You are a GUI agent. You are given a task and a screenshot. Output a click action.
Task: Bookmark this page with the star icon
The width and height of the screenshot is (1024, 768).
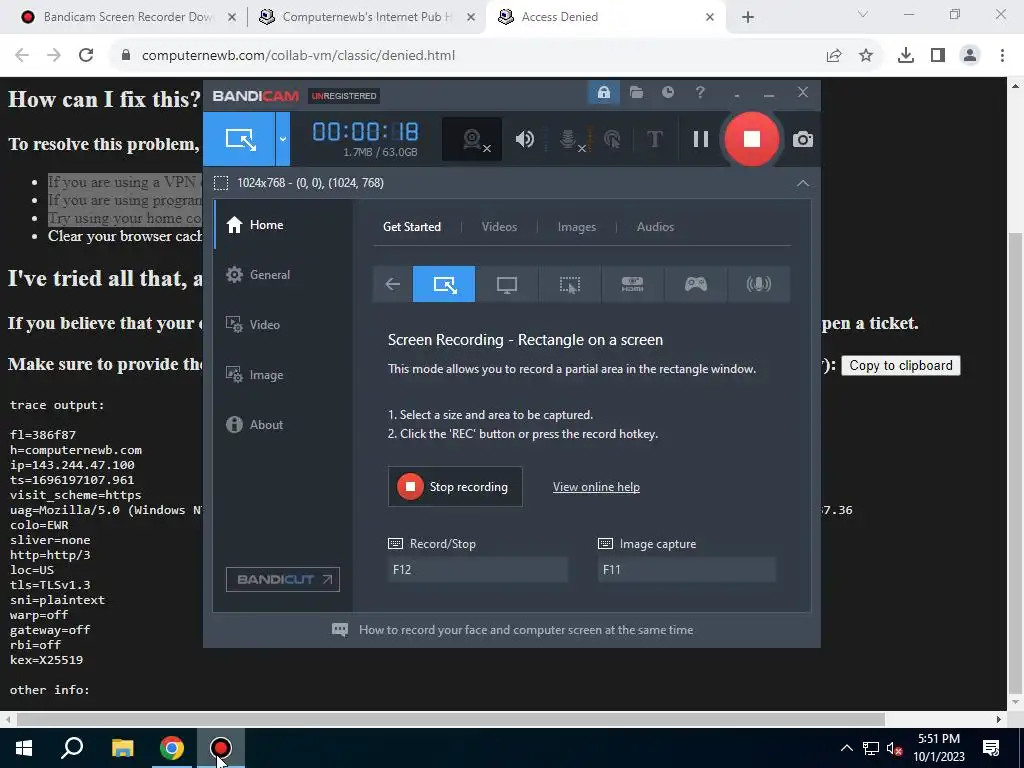point(866,56)
